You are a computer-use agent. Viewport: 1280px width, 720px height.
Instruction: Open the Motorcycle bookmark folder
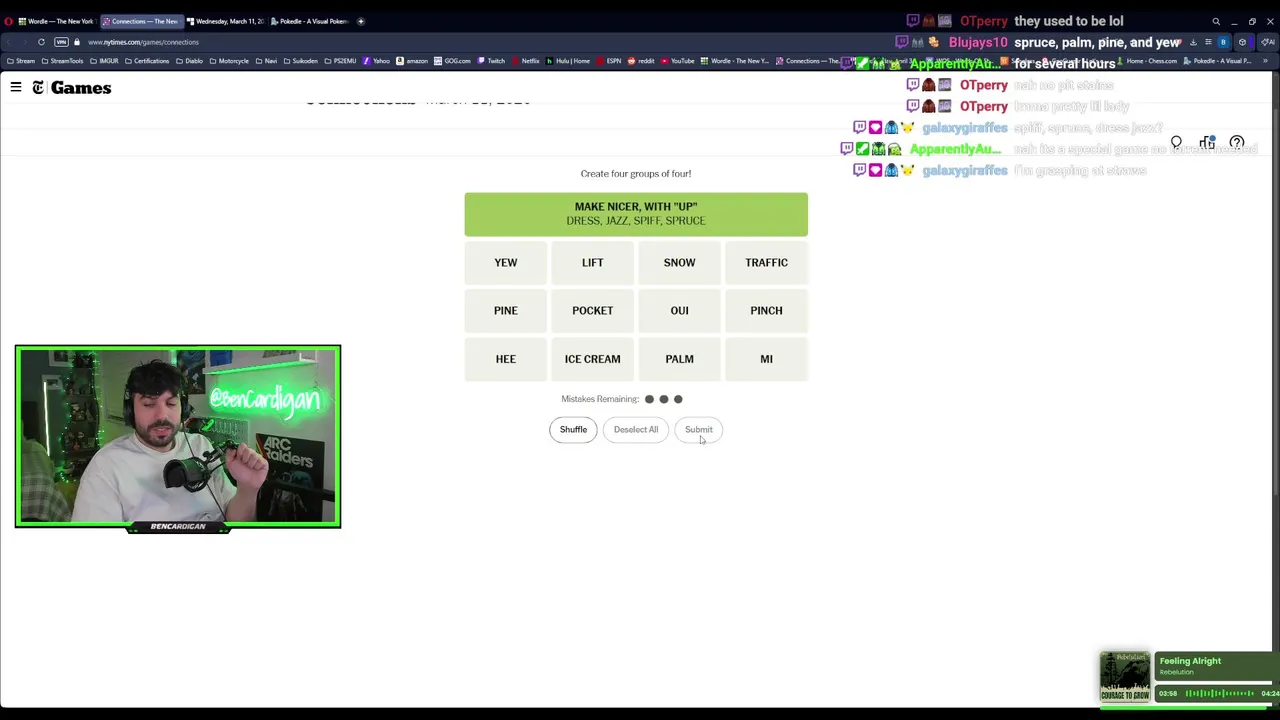point(229,61)
